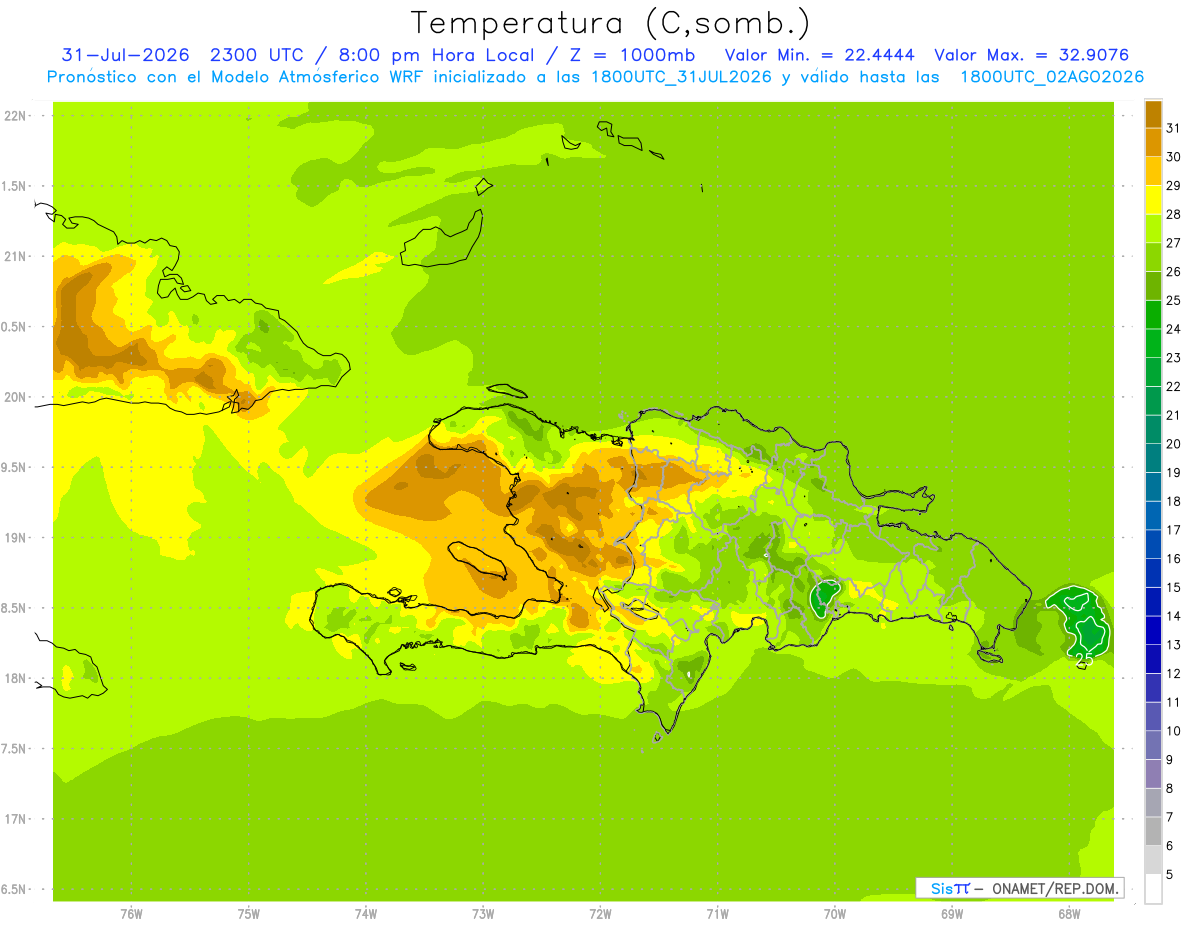This screenshot has height=927, width=1200.
Task: Click the "71W" longitude axis label
Action: coord(717,914)
